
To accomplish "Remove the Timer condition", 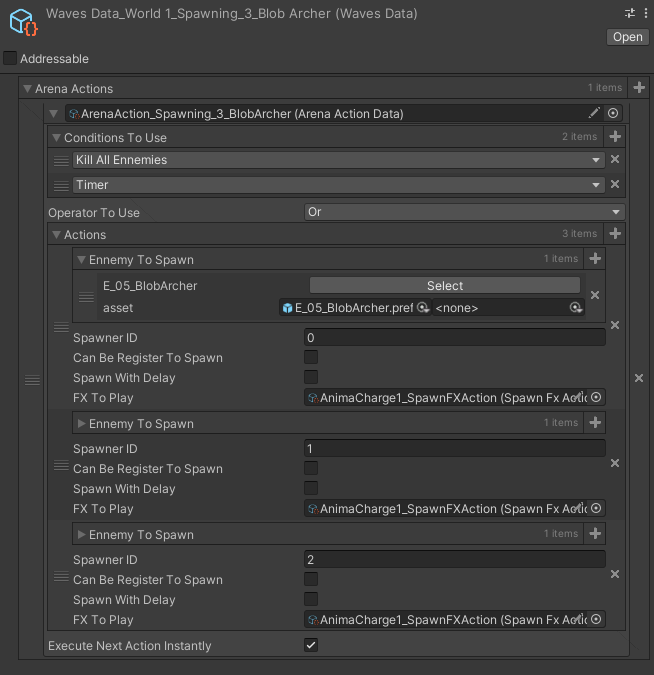I will point(615,184).
